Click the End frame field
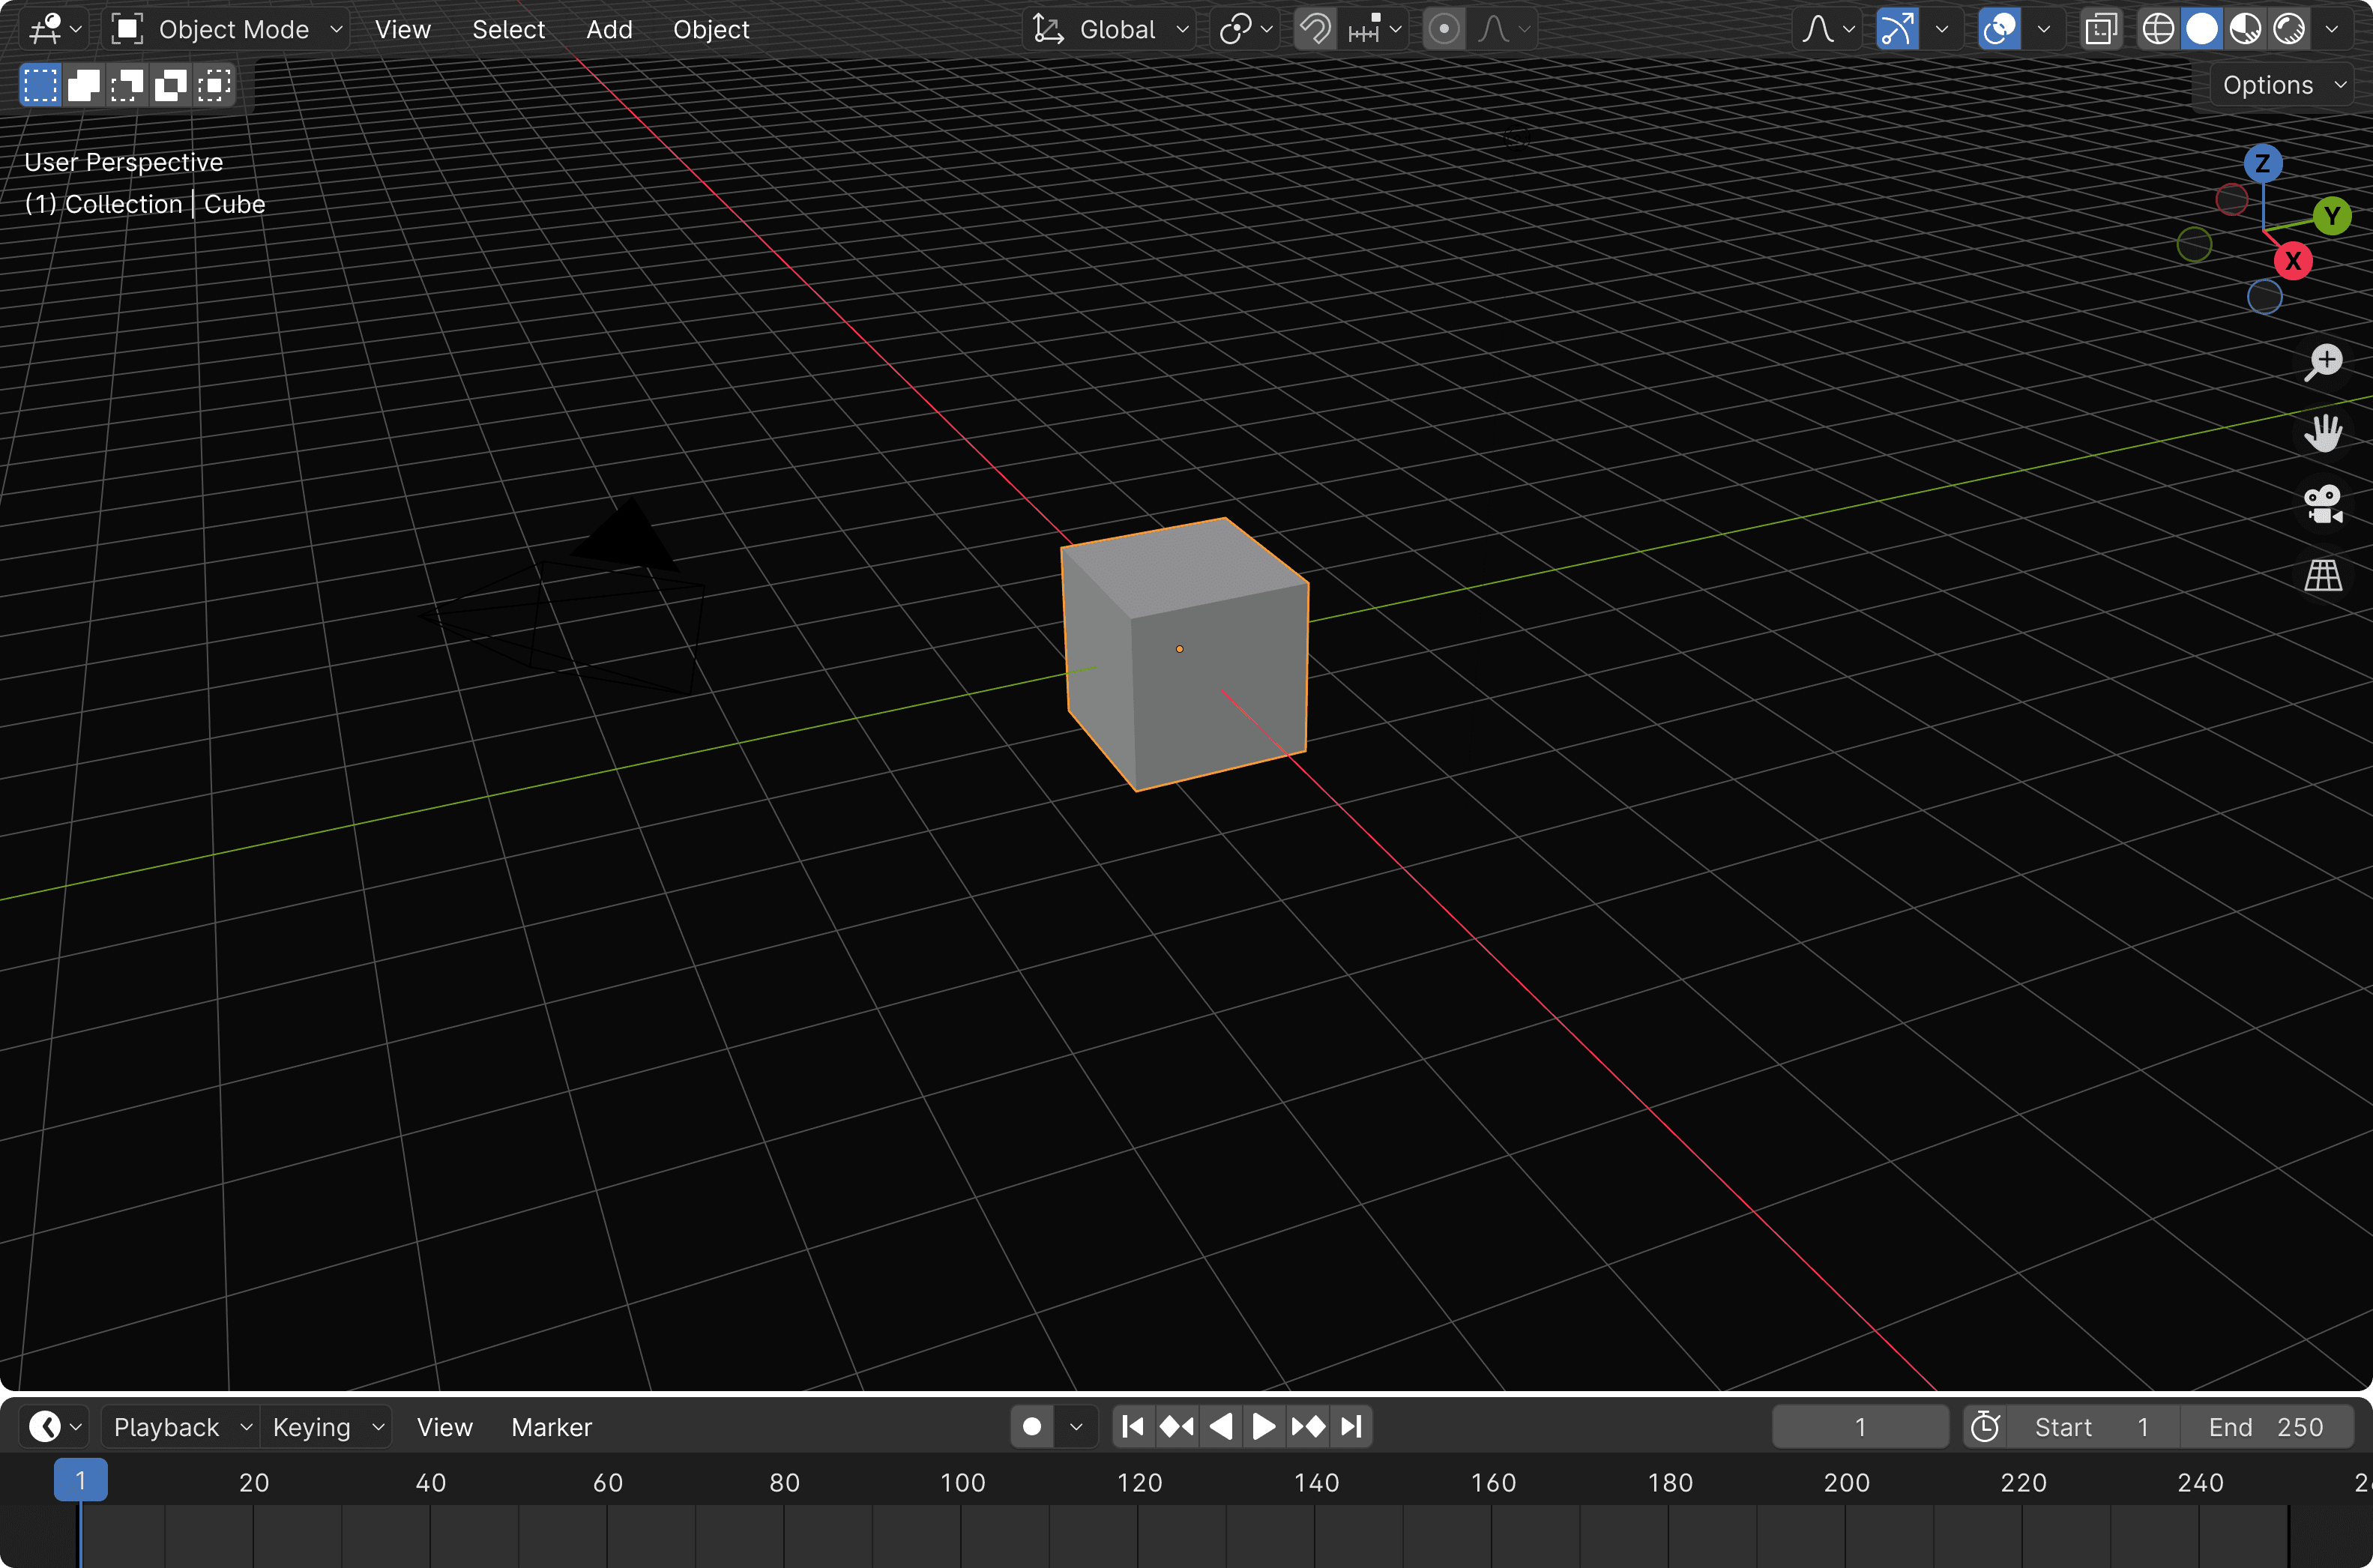 coord(2266,1426)
